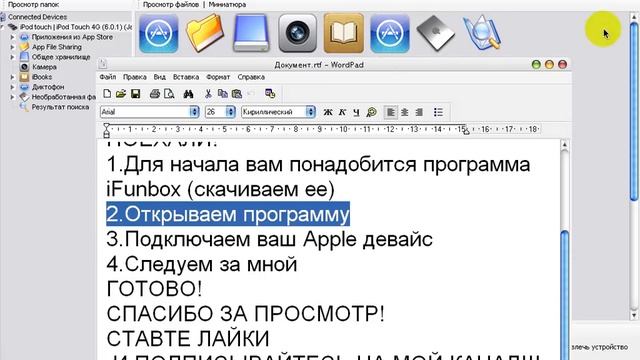Copy the selected text in WordPad
This screenshot has width=640, height=360.
[222, 94]
